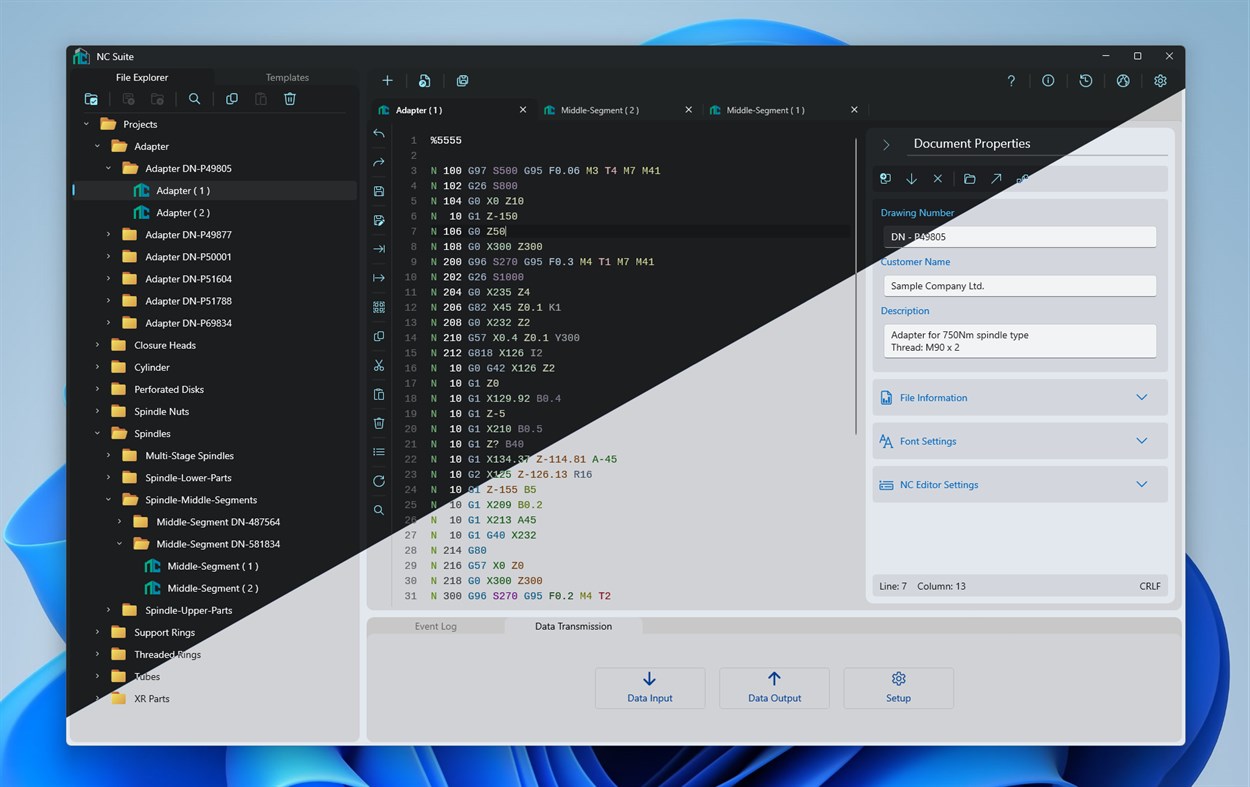Collapse the Spindles folder in the tree
The height and width of the screenshot is (787, 1250).
tap(95, 433)
